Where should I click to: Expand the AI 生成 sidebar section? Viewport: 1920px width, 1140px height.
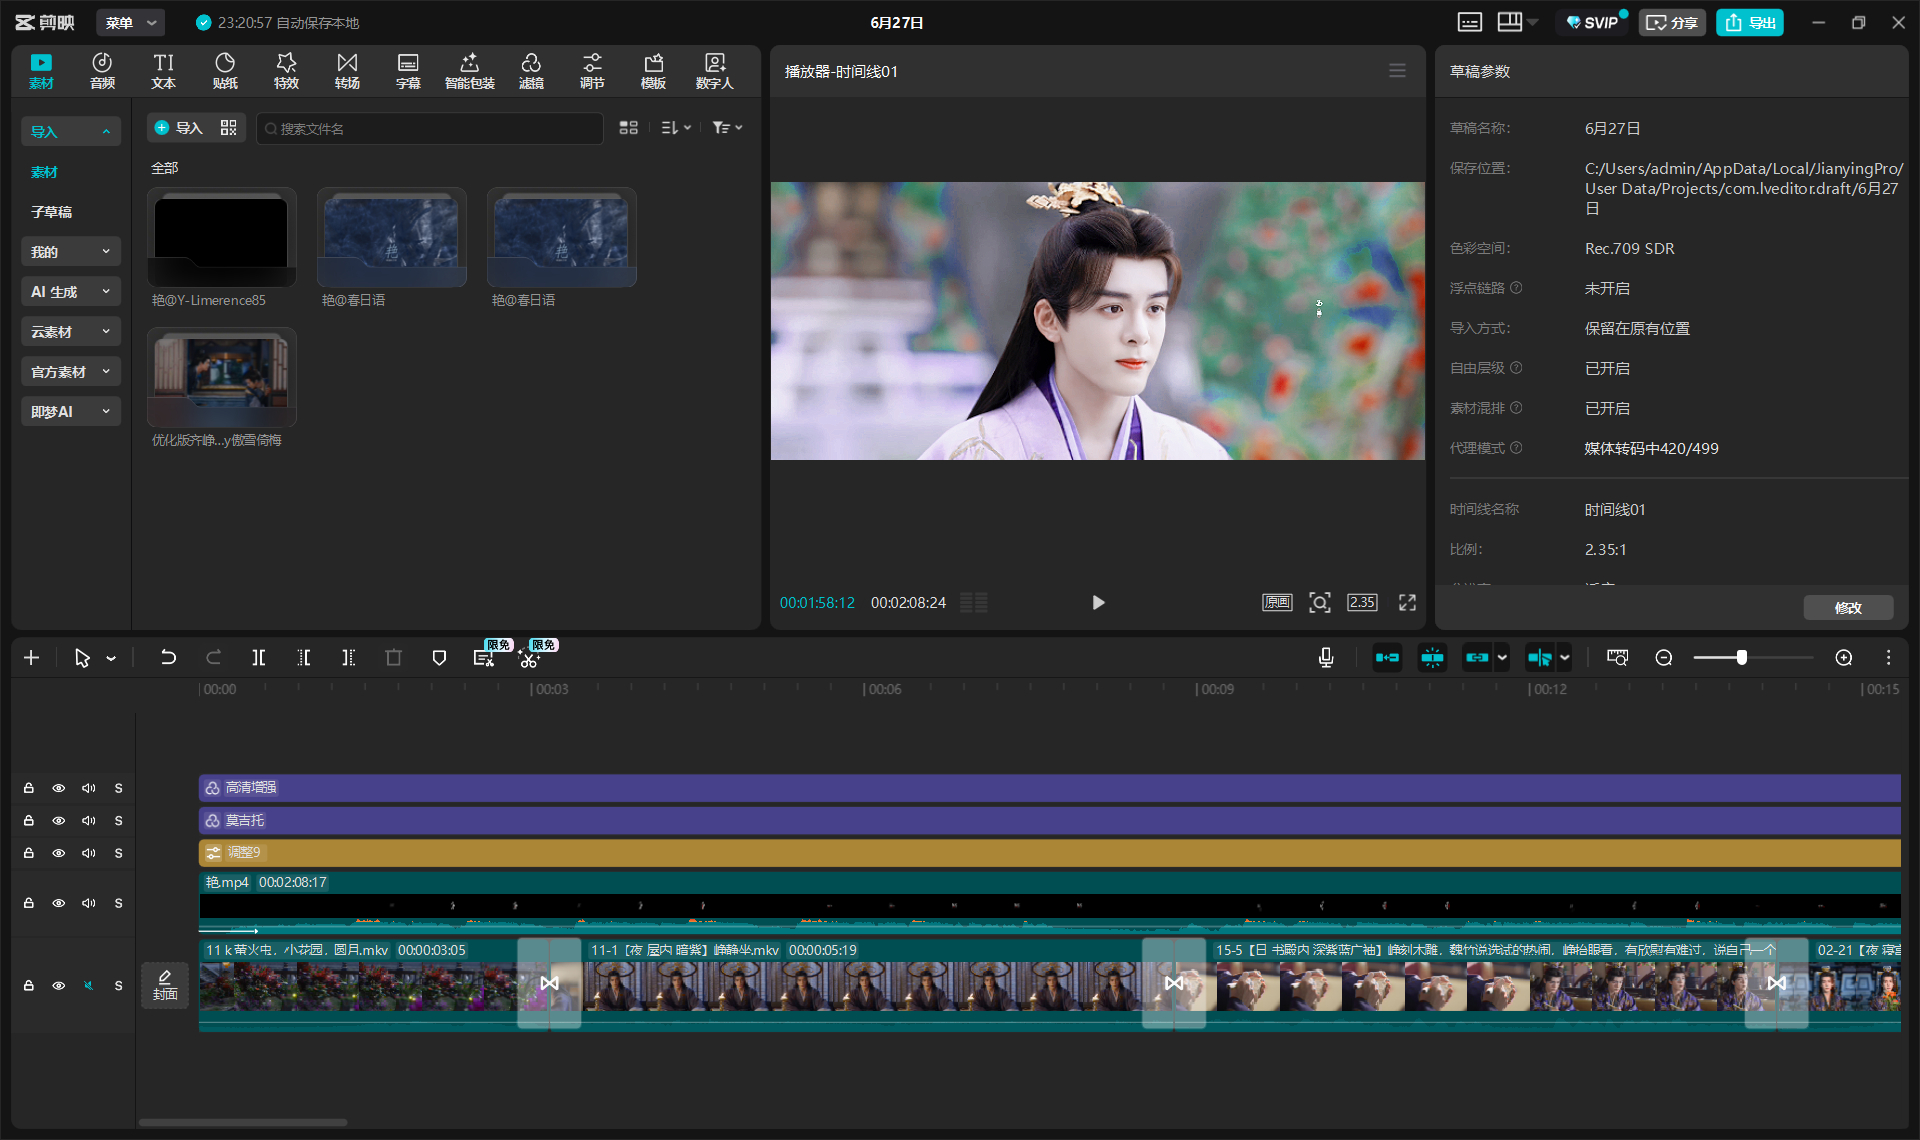pos(70,291)
